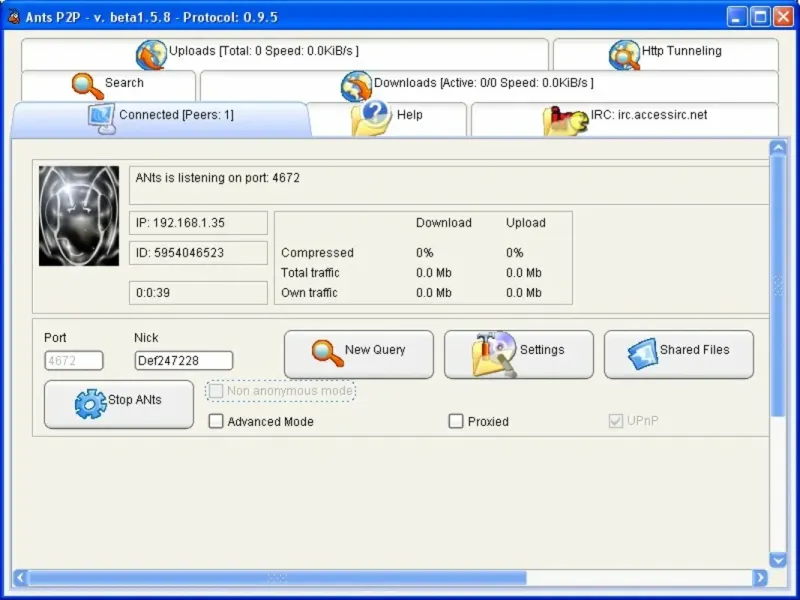Image resolution: width=800 pixels, height=600 pixels.
Task: Click the Http Tunneling tab icon
Action: [x=624, y=55]
